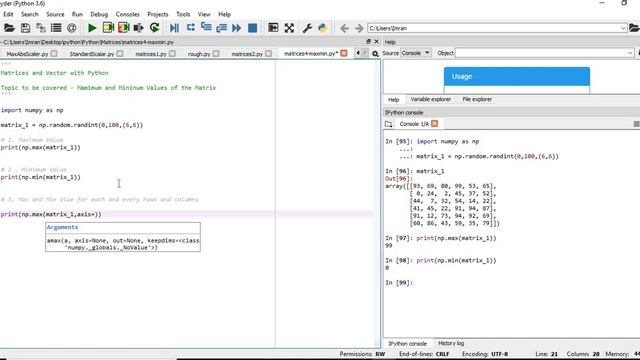Switch to File explorer tab

tap(477, 99)
